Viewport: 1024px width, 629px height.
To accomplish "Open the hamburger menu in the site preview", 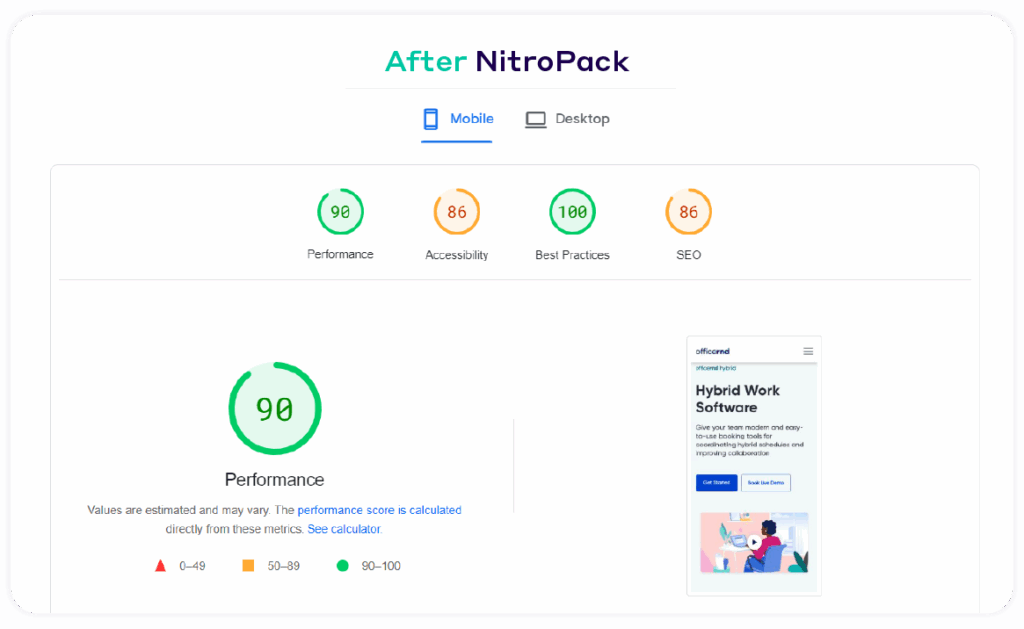I will click(808, 350).
